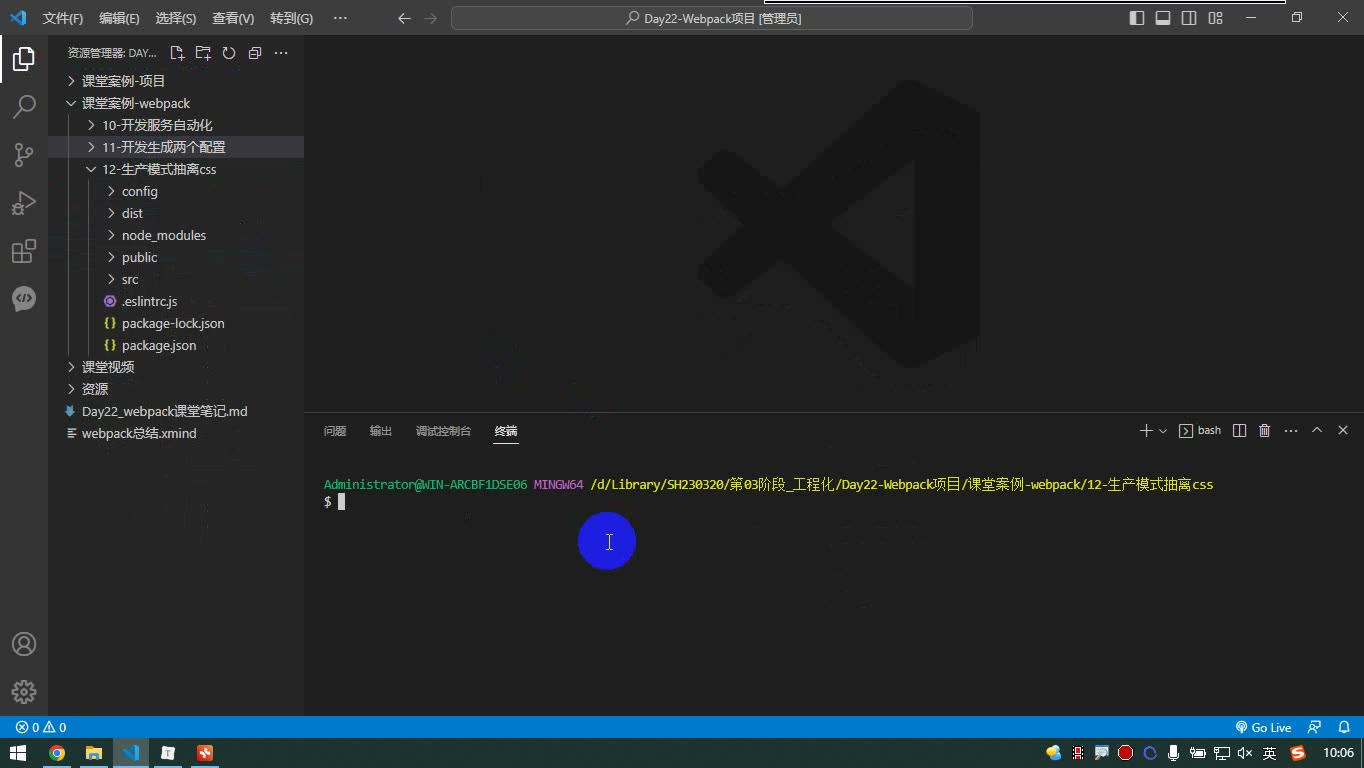Open the 文件(F) menu
This screenshot has height=768, width=1364.
click(x=63, y=18)
